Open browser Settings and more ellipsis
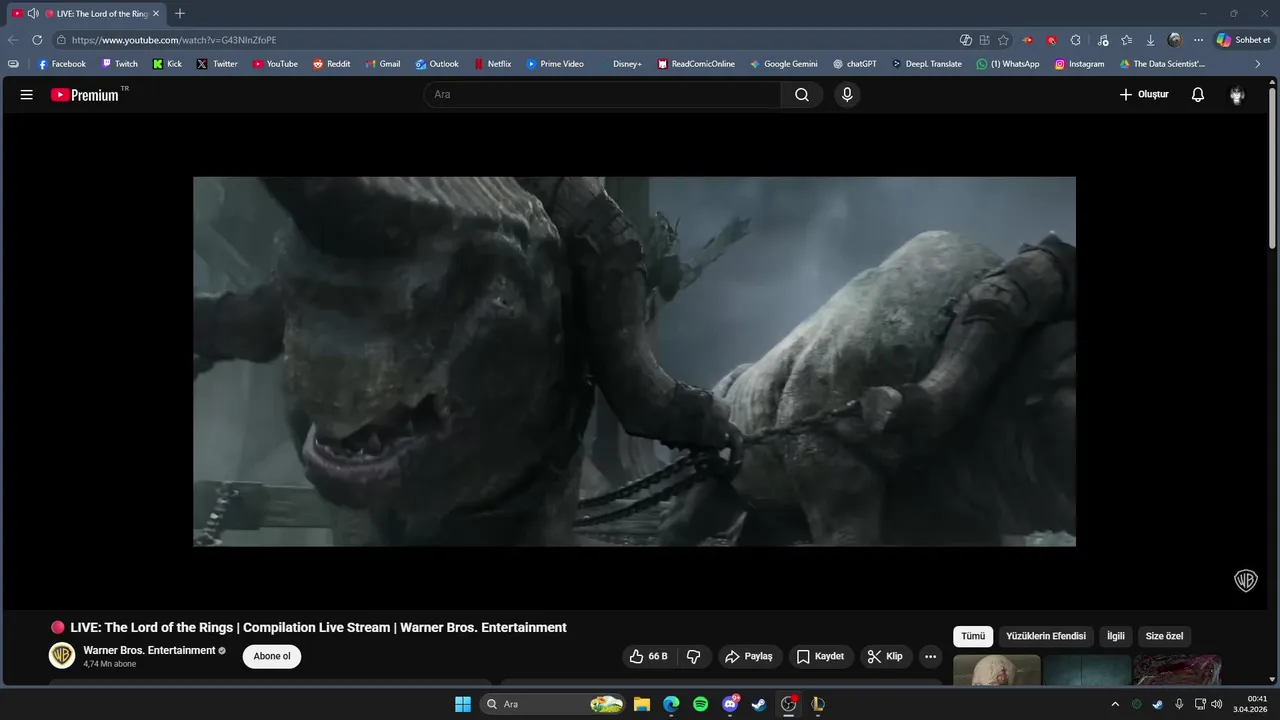The height and width of the screenshot is (720, 1280). pos(1199,40)
